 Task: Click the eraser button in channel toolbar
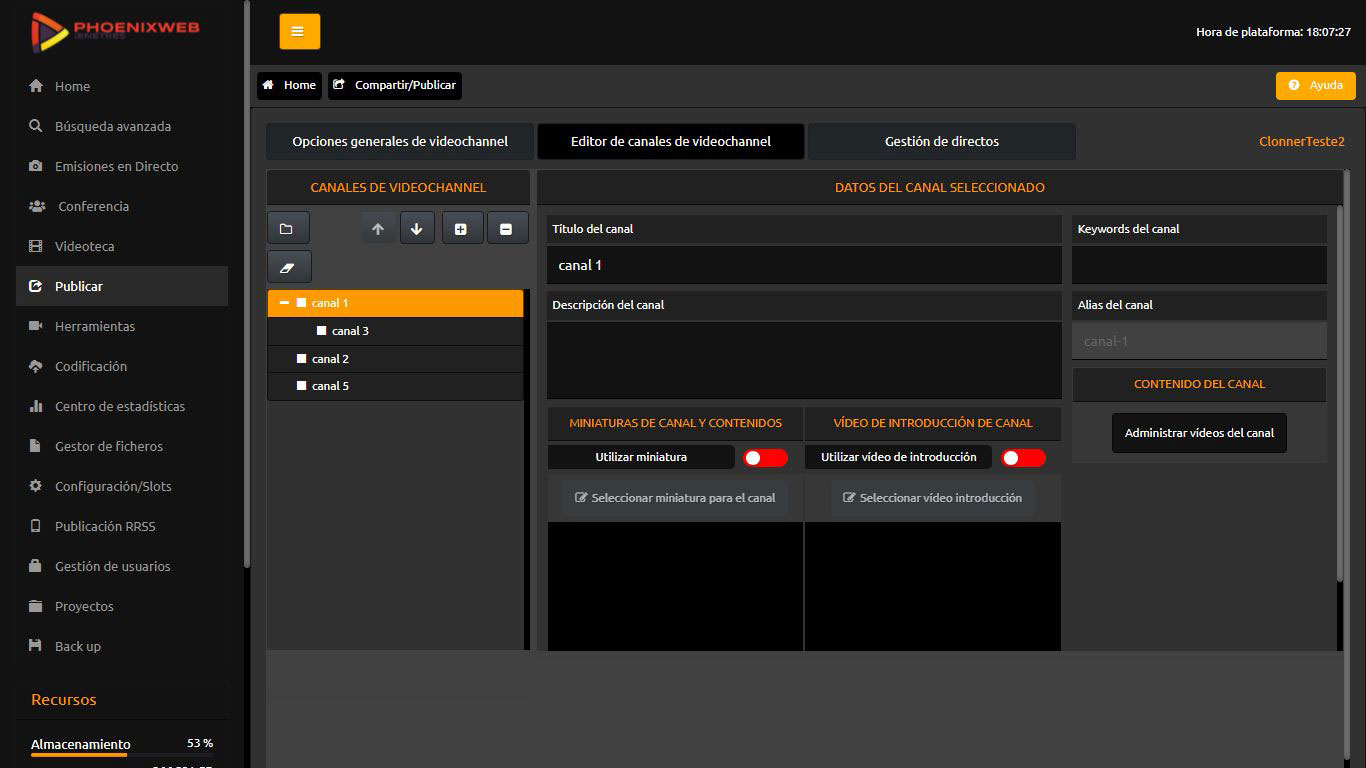[289, 267]
